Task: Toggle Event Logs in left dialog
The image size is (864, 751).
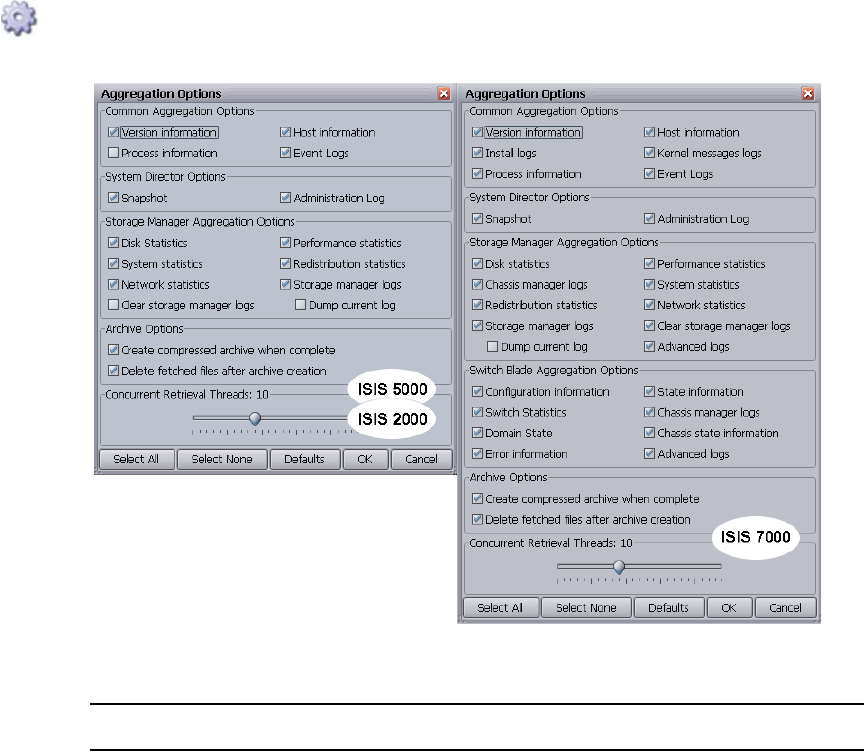Action: (285, 153)
